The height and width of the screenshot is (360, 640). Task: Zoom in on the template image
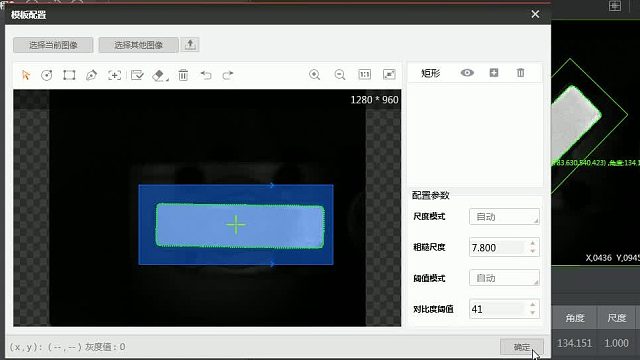tap(314, 74)
